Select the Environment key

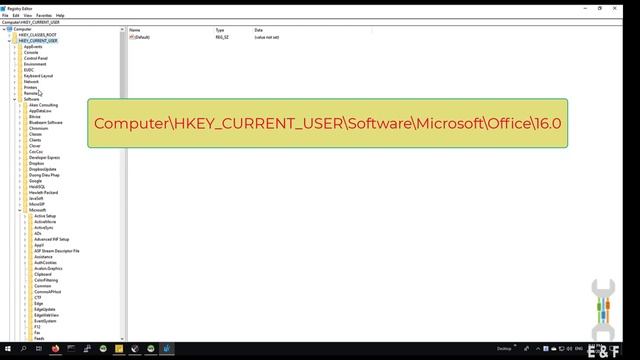tap(35, 64)
